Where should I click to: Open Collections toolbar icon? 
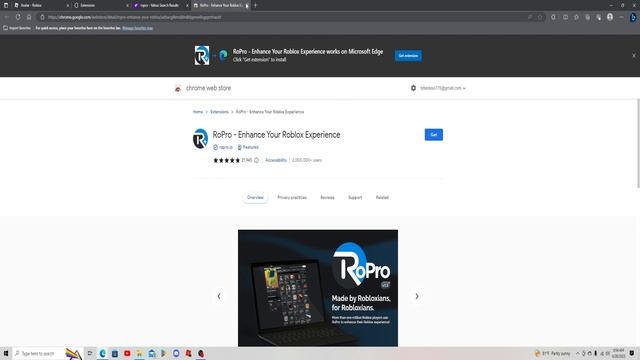point(588,17)
